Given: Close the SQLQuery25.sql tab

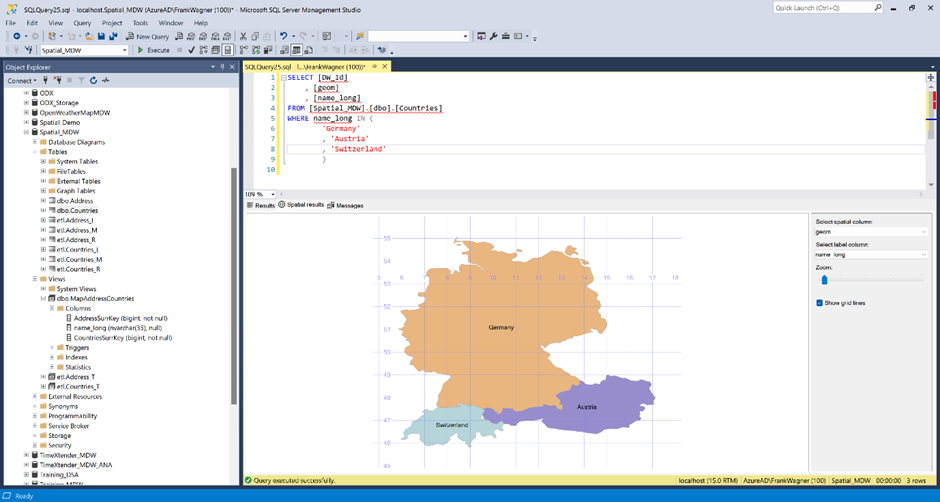Looking at the screenshot, I should (384, 67).
